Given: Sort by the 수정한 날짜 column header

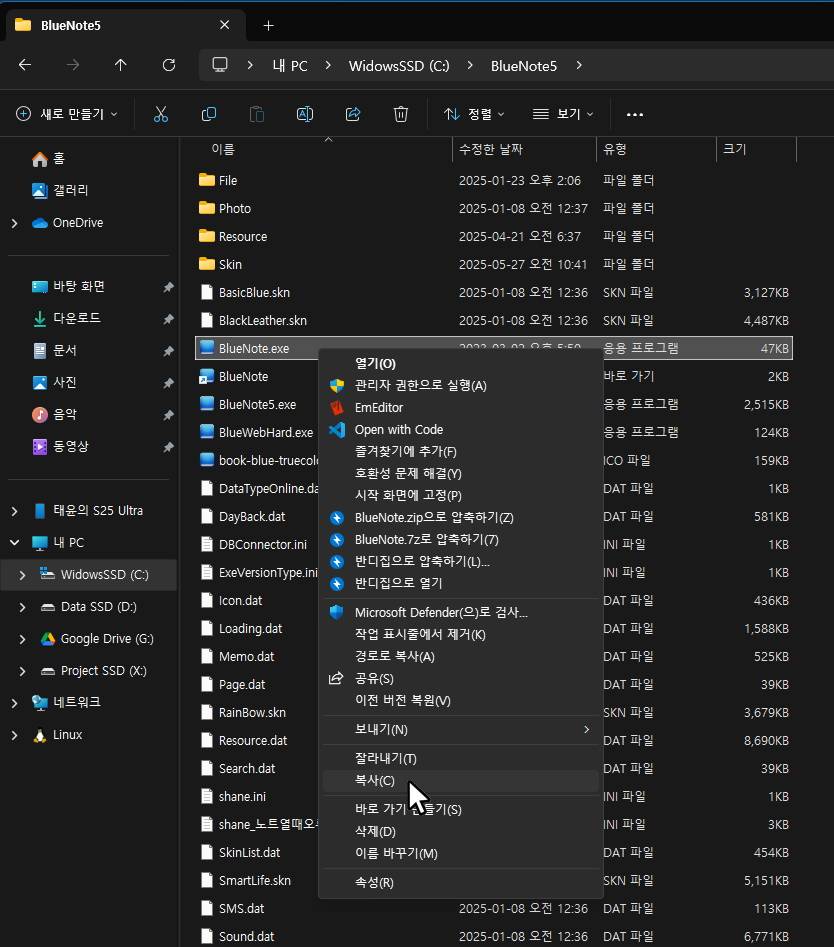Looking at the screenshot, I should [491, 149].
